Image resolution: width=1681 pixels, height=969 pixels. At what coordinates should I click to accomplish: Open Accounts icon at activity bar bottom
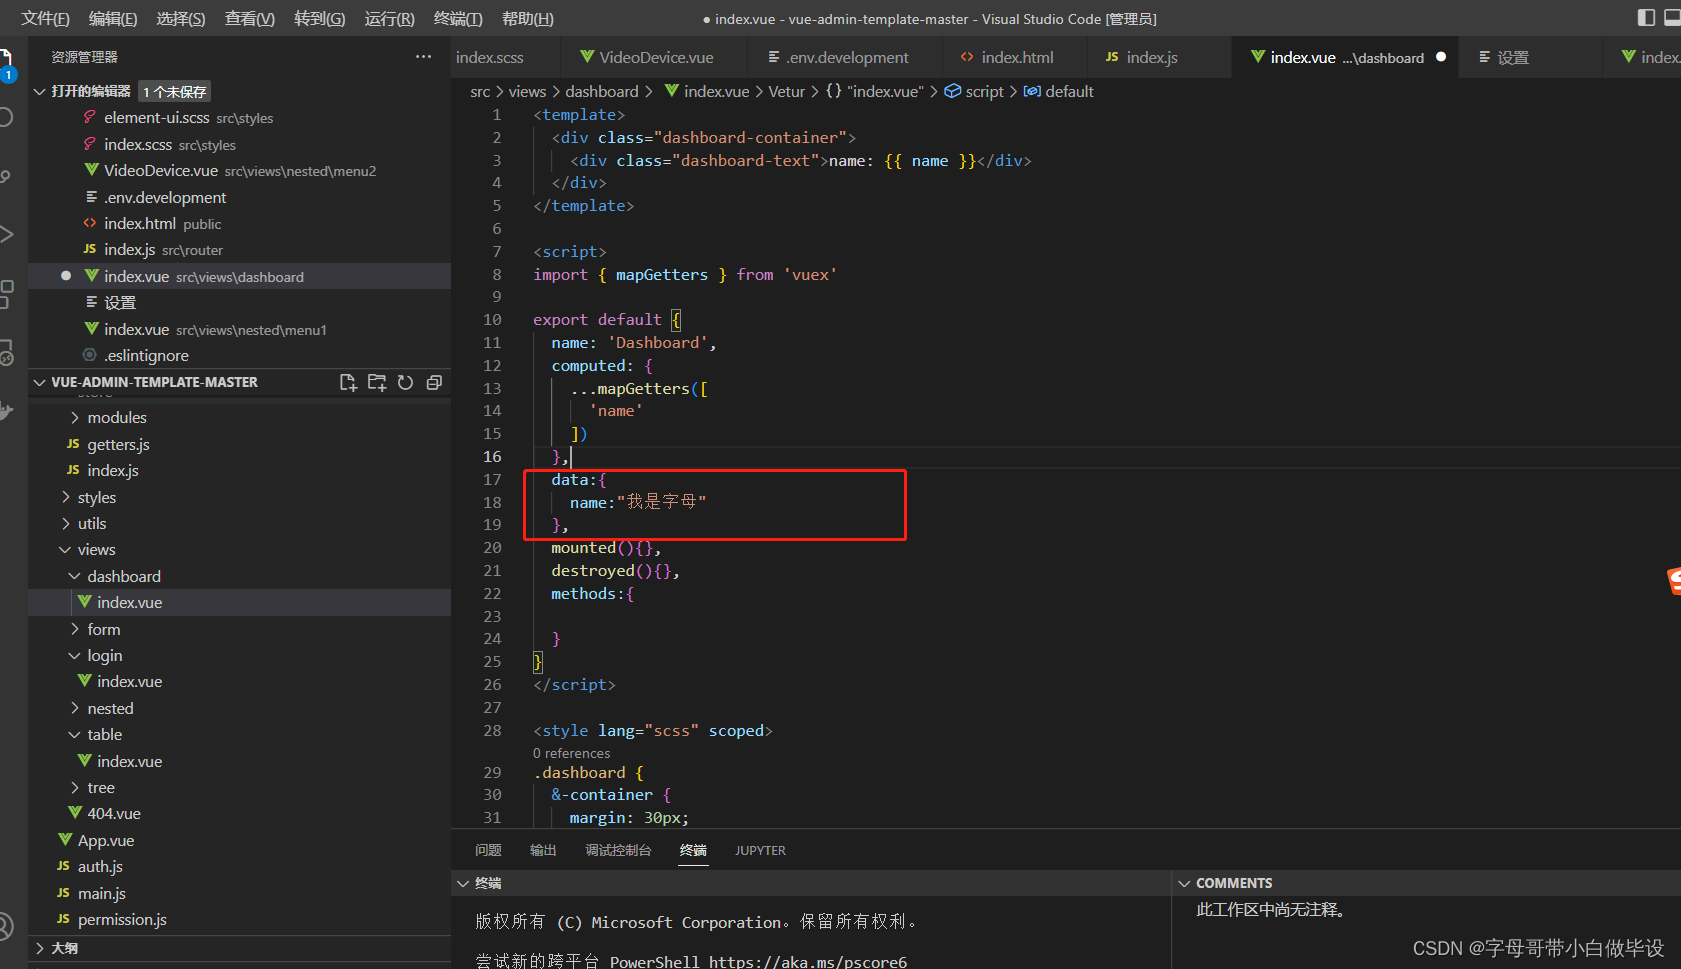5,926
